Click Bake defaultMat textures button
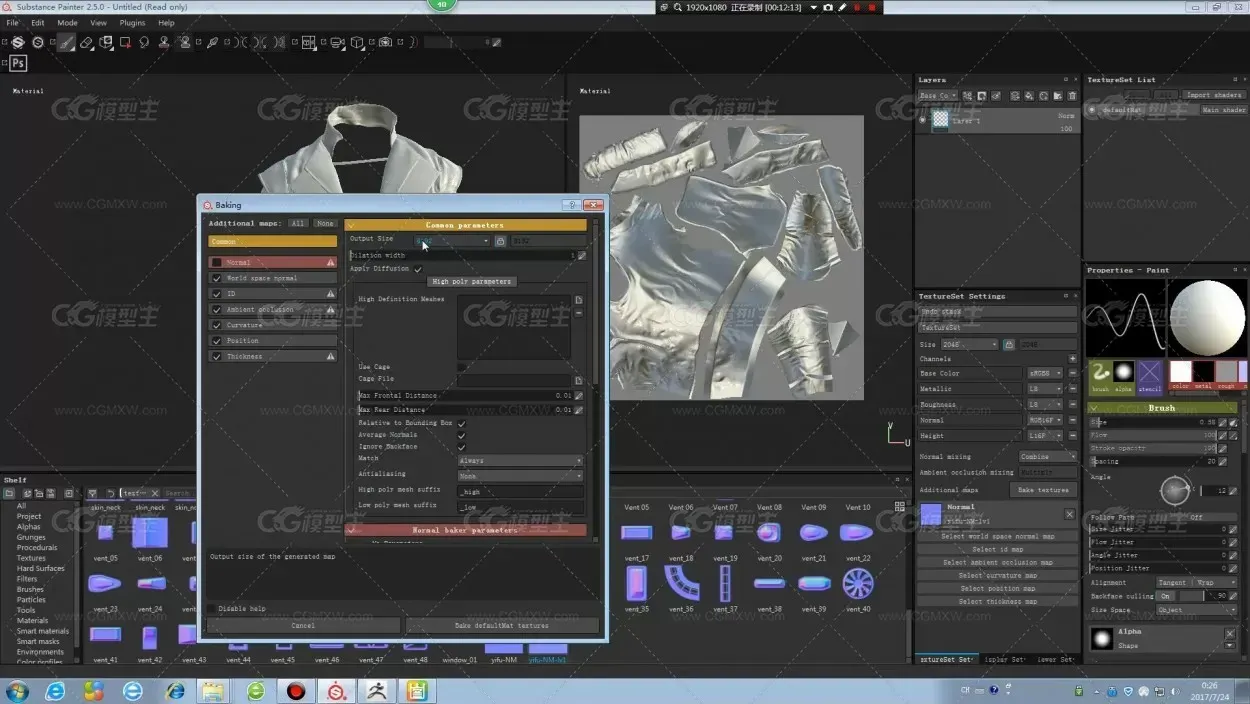Image resolution: width=1250 pixels, height=704 pixels. pyautogui.click(x=502, y=625)
